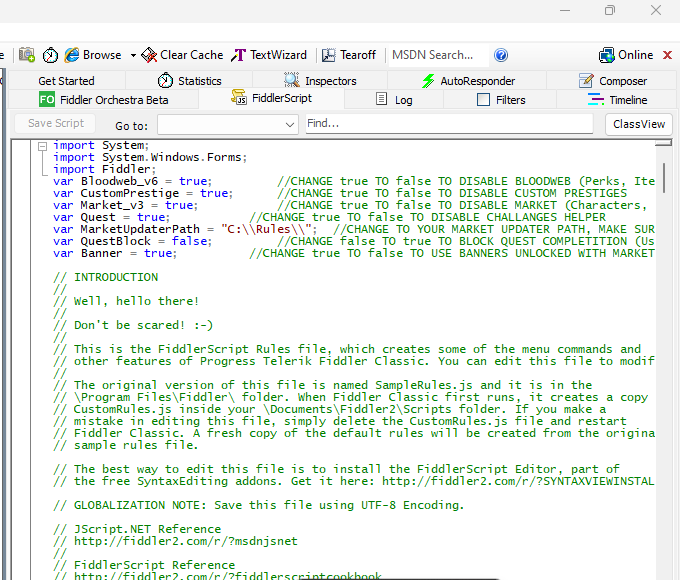Select the FiddlerScript tab
This screenshot has height=580, width=680.
point(271,98)
